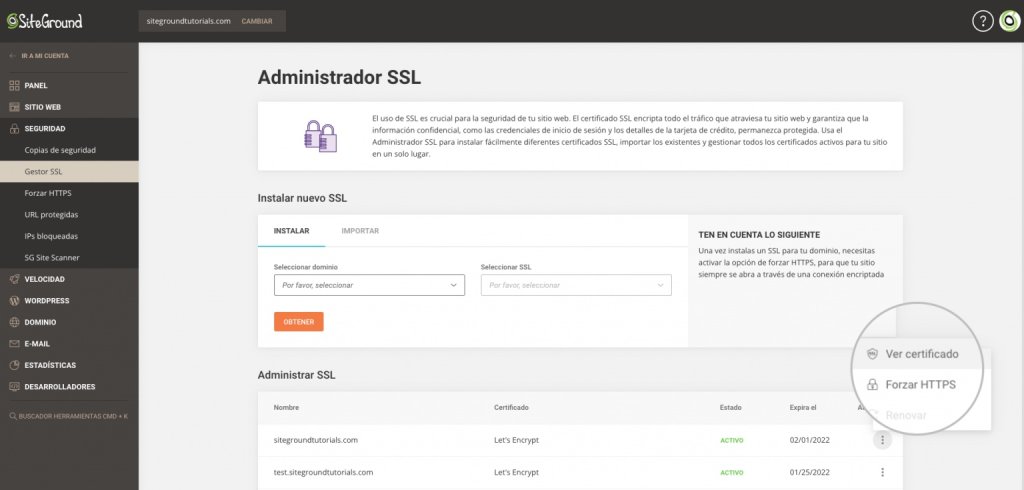The height and width of the screenshot is (490, 1024).
Task: Click Buscador Herramientas search field
Action: click(69, 416)
